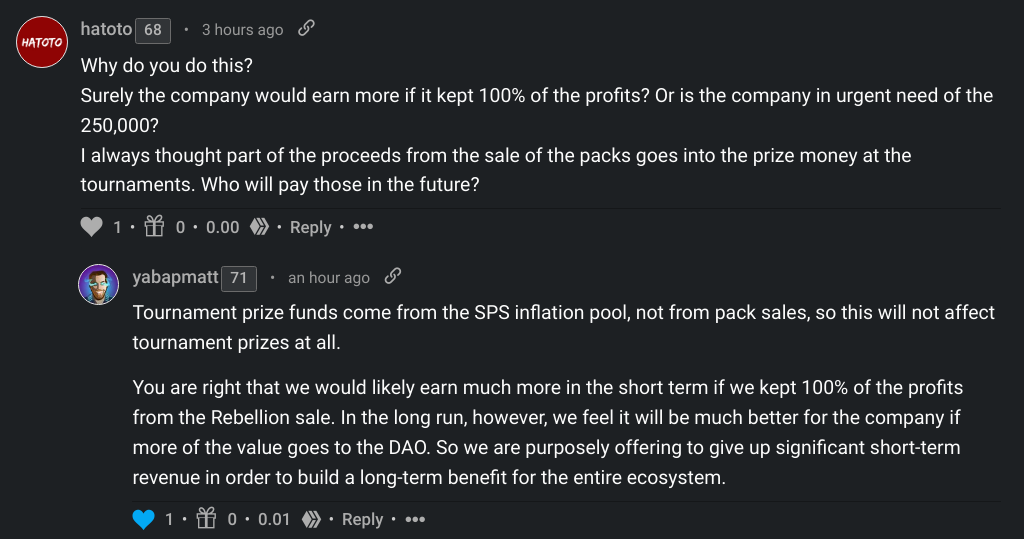Reply to hatoto's comment
Screen dimensions: 1024x539
[310, 228]
